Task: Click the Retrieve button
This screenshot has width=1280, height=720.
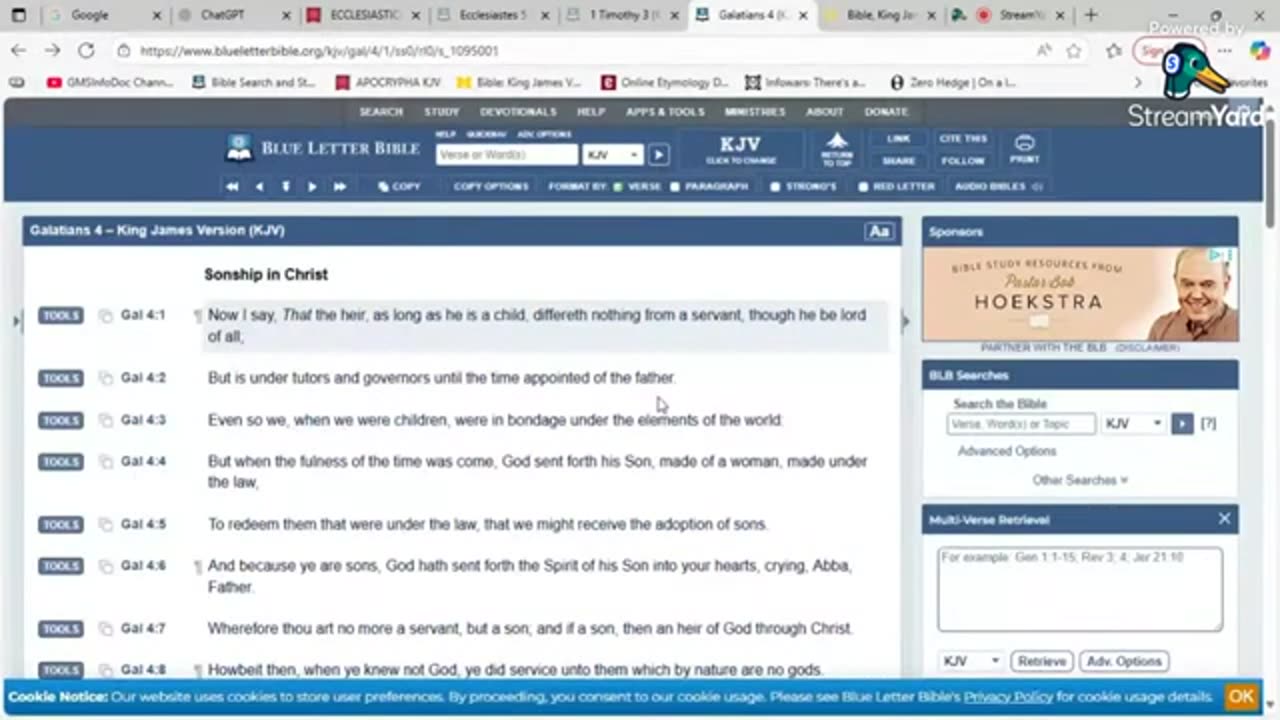Action: pyautogui.click(x=1042, y=661)
